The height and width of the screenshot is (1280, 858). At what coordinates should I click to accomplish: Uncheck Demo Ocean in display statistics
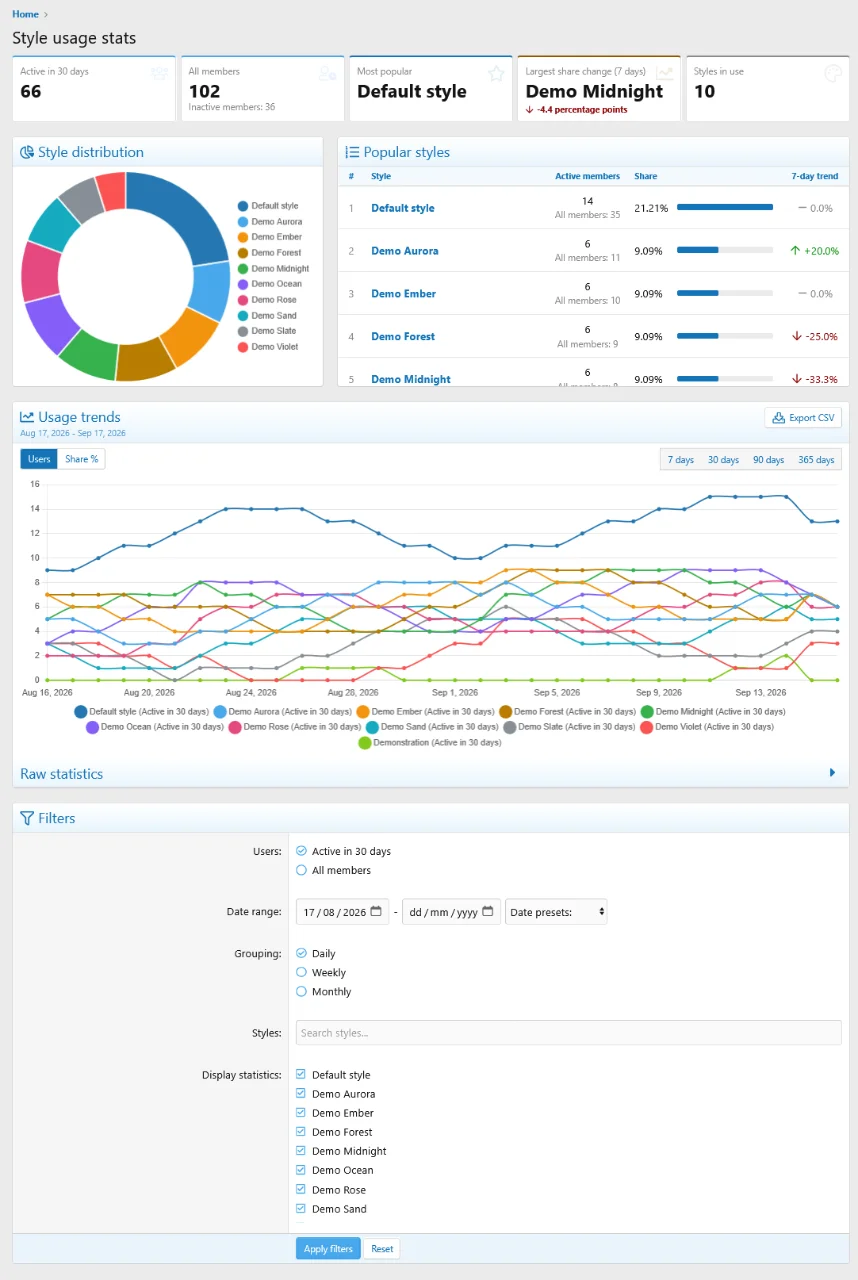pos(301,1170)
